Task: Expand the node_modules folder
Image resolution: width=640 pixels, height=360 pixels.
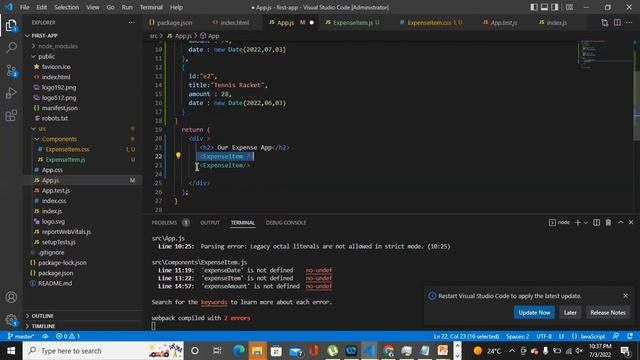Action: point(33,46)
